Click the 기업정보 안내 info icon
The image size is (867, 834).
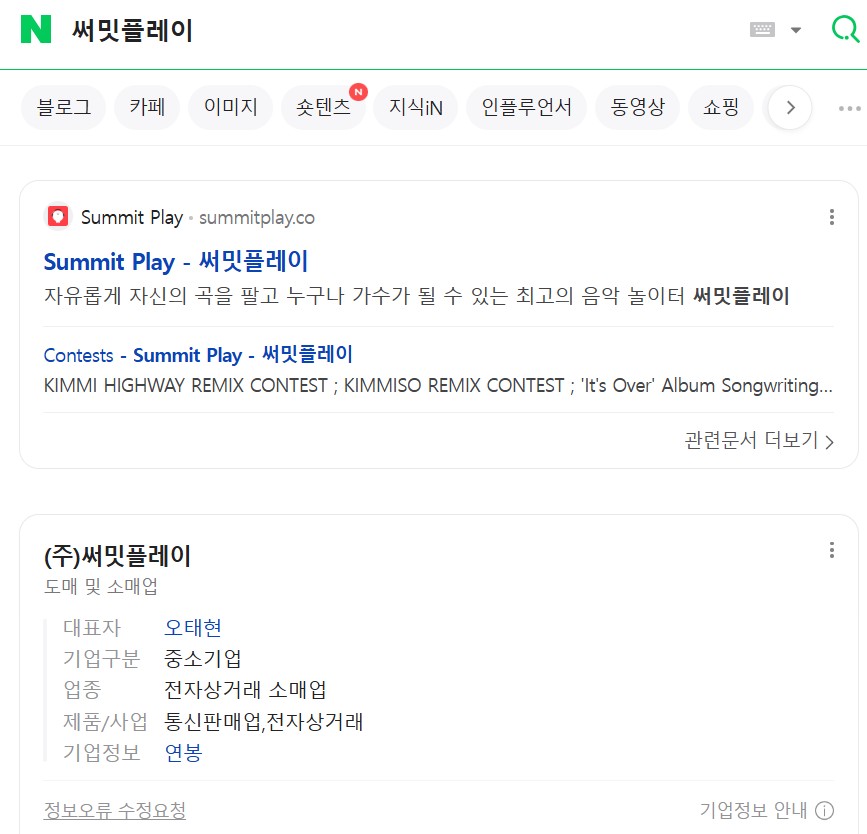pos(820,810)
